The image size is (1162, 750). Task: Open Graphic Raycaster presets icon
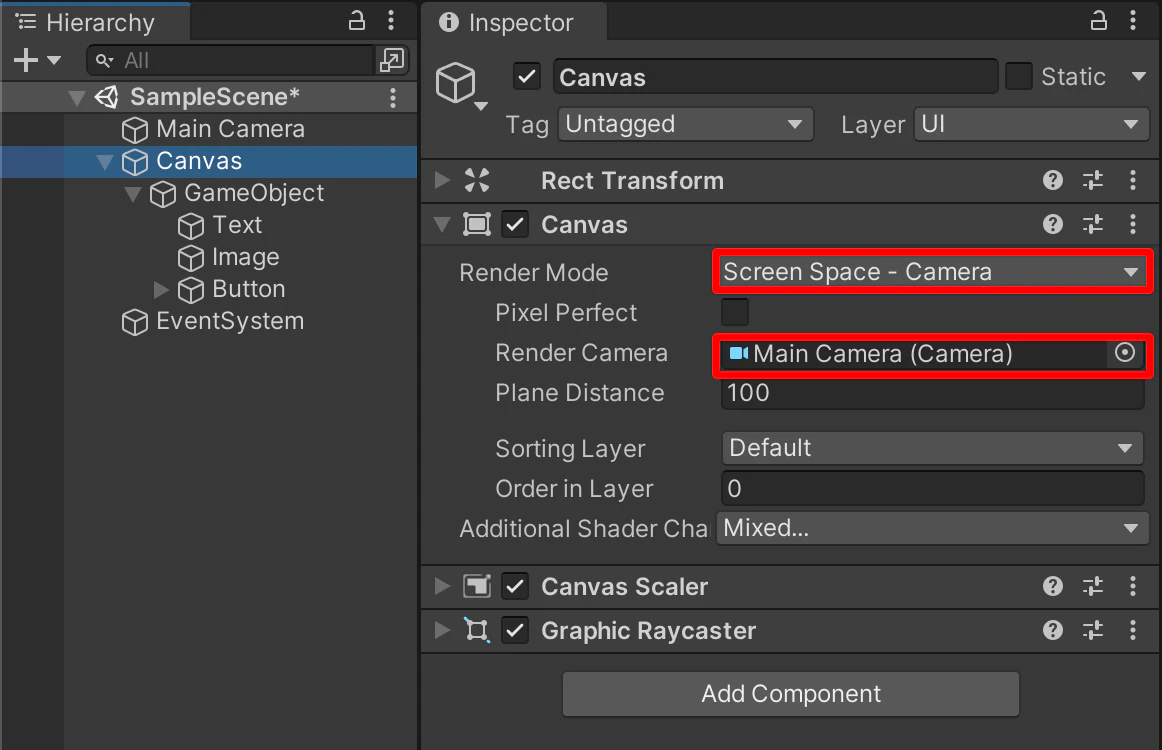coord(1093,630)
